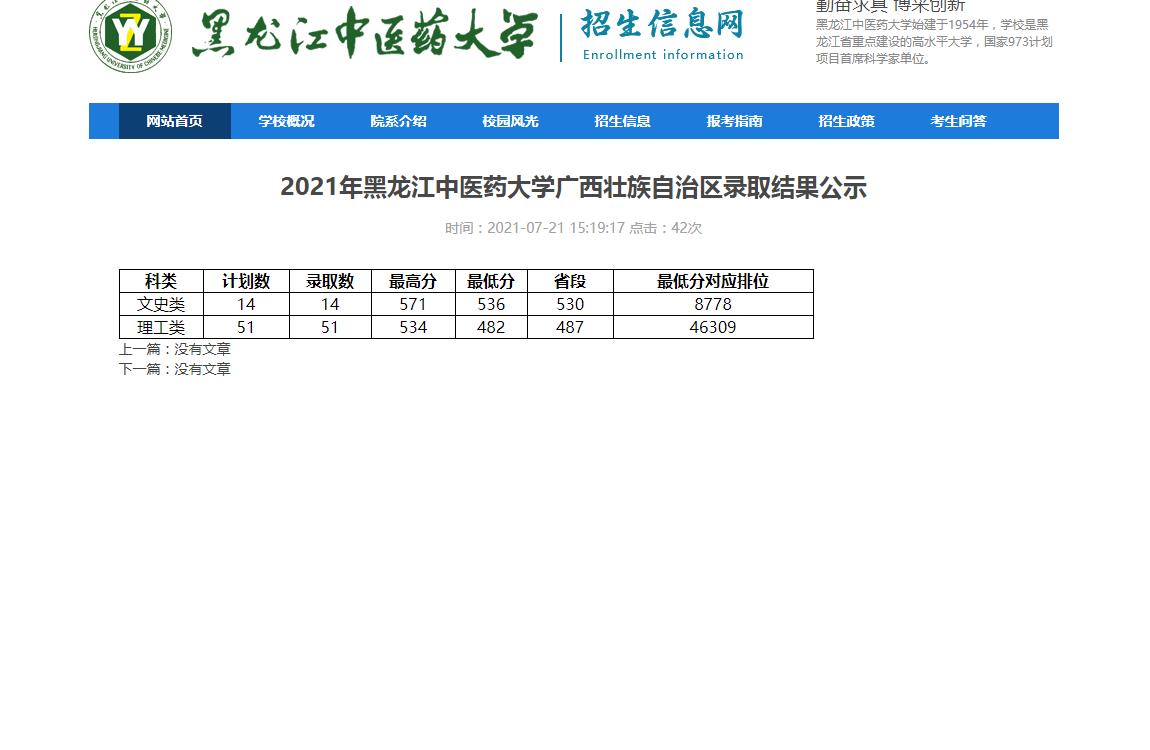This screenshot has height=750, width=1150.
Task: Select the 最高分 header cell
Action: (414, 281)
